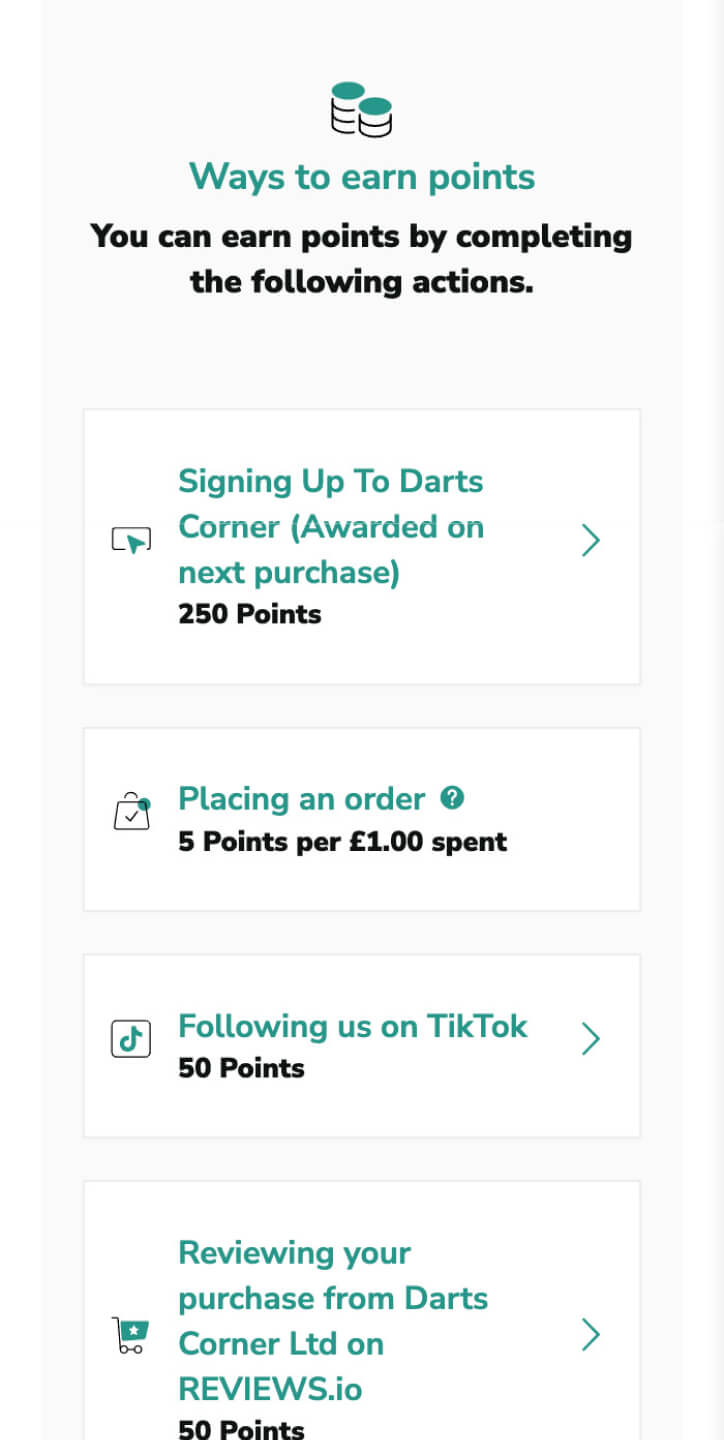Click the 250 Points label
This screenshot has width=724, height=1440.
[250, 614]
